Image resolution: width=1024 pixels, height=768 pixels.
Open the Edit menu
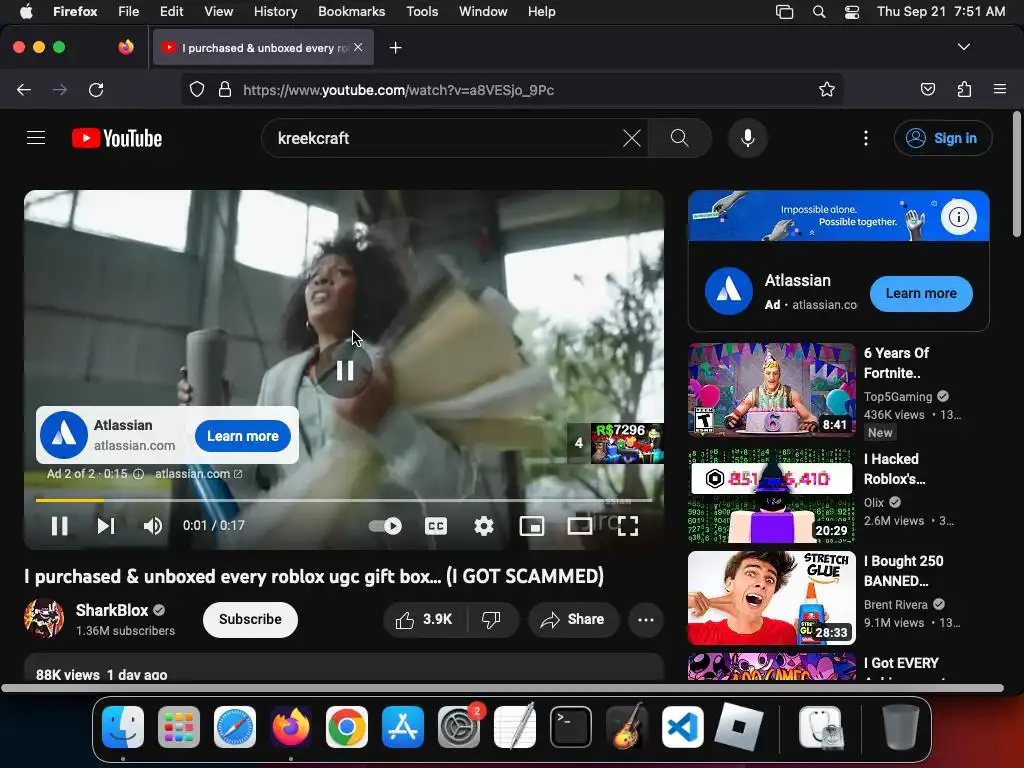click(171, 11)
